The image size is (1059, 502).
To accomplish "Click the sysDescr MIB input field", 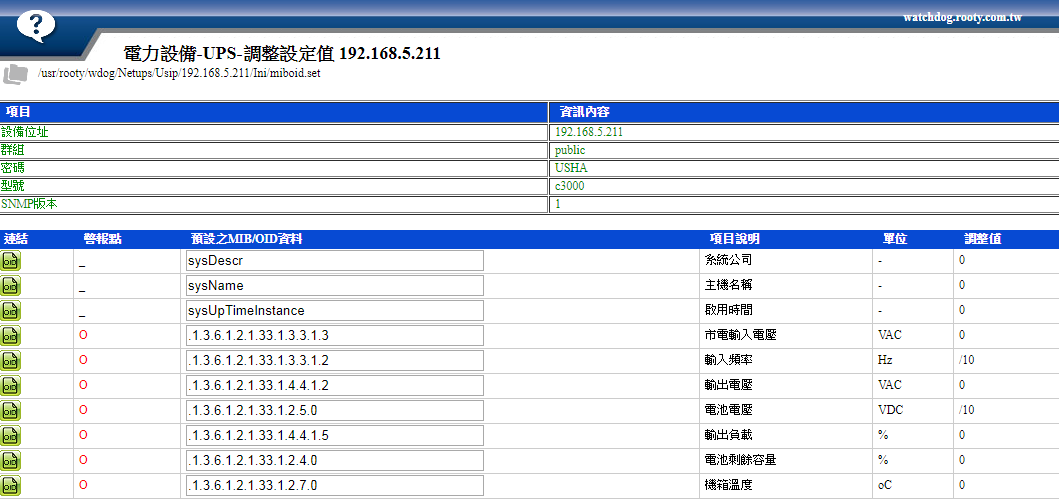I will (334, 261).
